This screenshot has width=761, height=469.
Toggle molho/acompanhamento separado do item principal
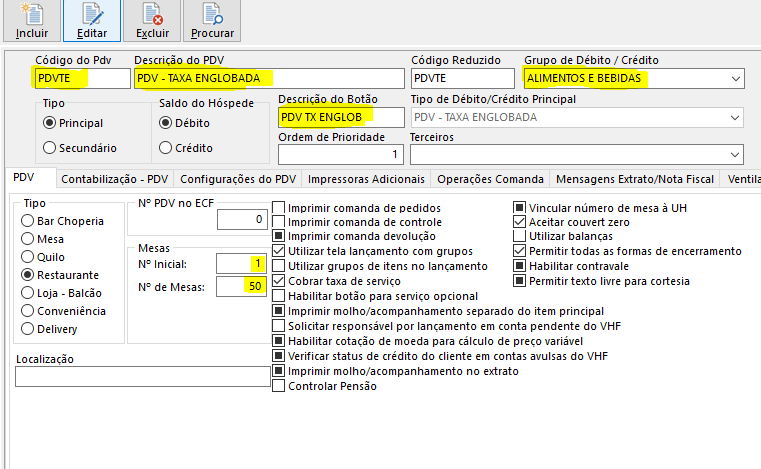279,311
